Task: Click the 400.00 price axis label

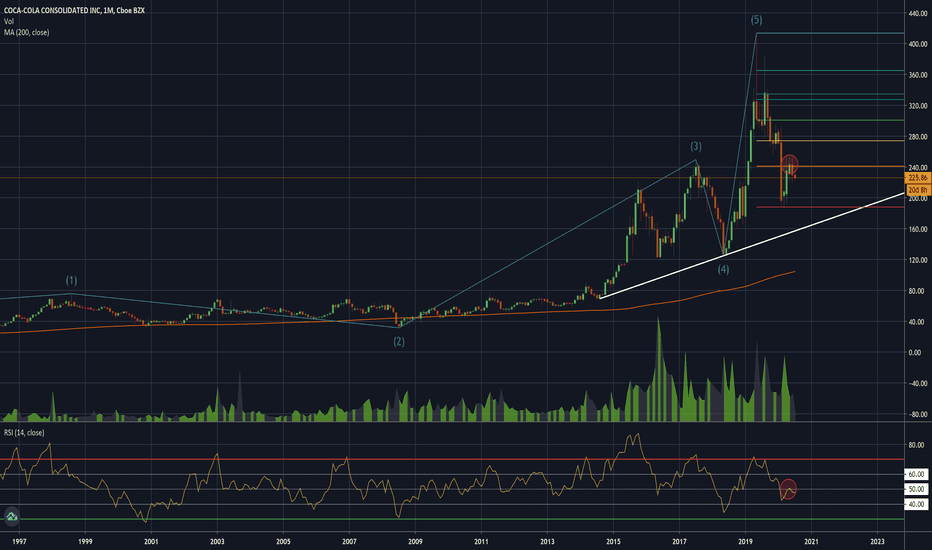Action: 918,44
